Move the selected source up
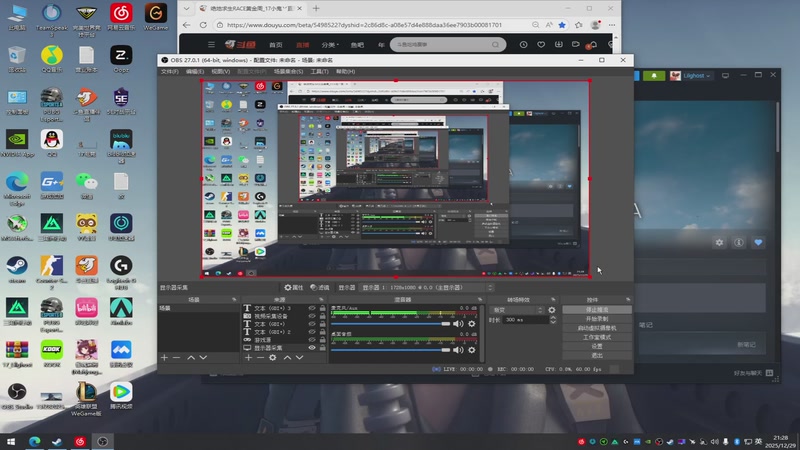This screenshot has height=450, width=800. click(x=287, y=358)
